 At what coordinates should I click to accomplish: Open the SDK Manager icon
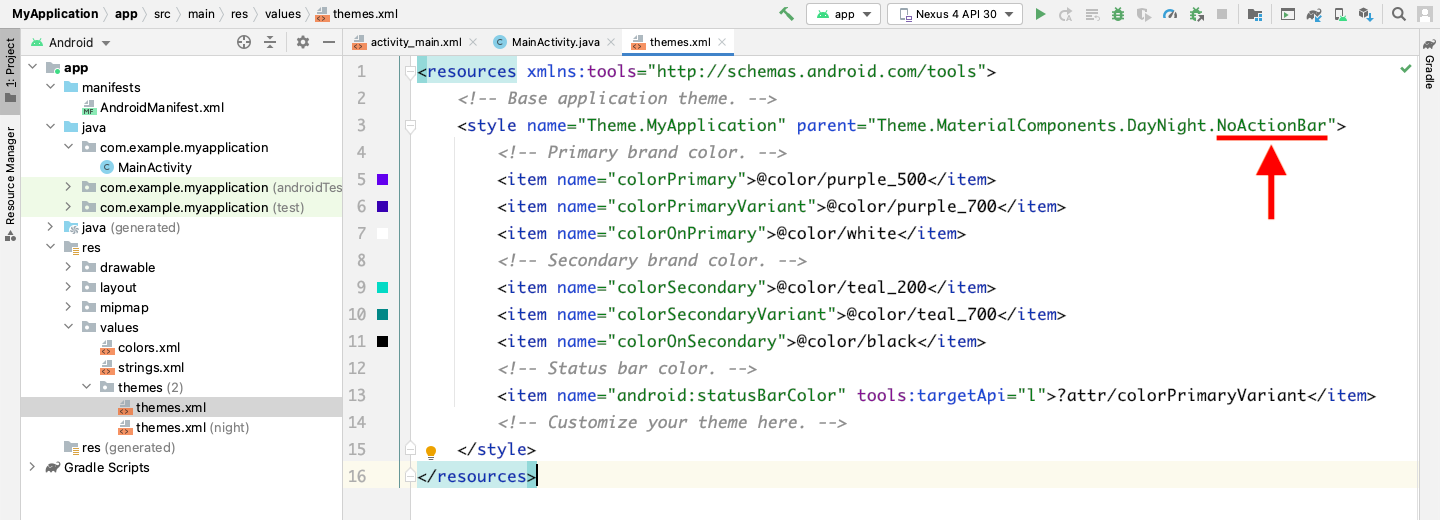click(1366, 14)
